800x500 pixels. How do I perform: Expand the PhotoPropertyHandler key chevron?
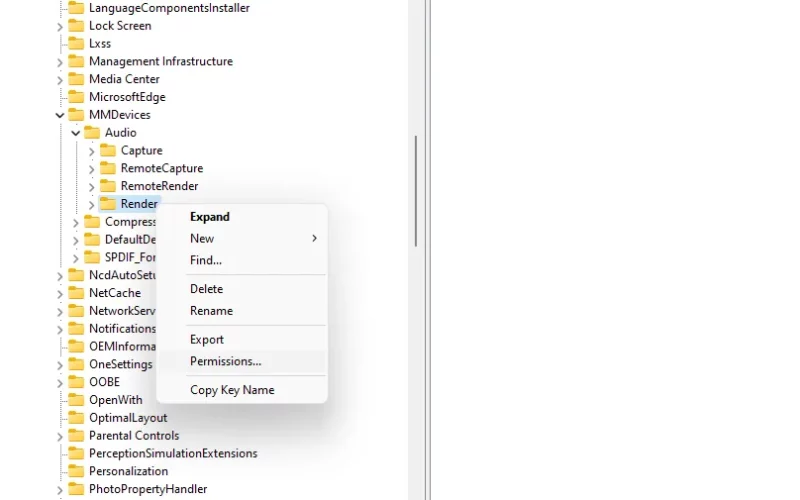click(60, 490)
